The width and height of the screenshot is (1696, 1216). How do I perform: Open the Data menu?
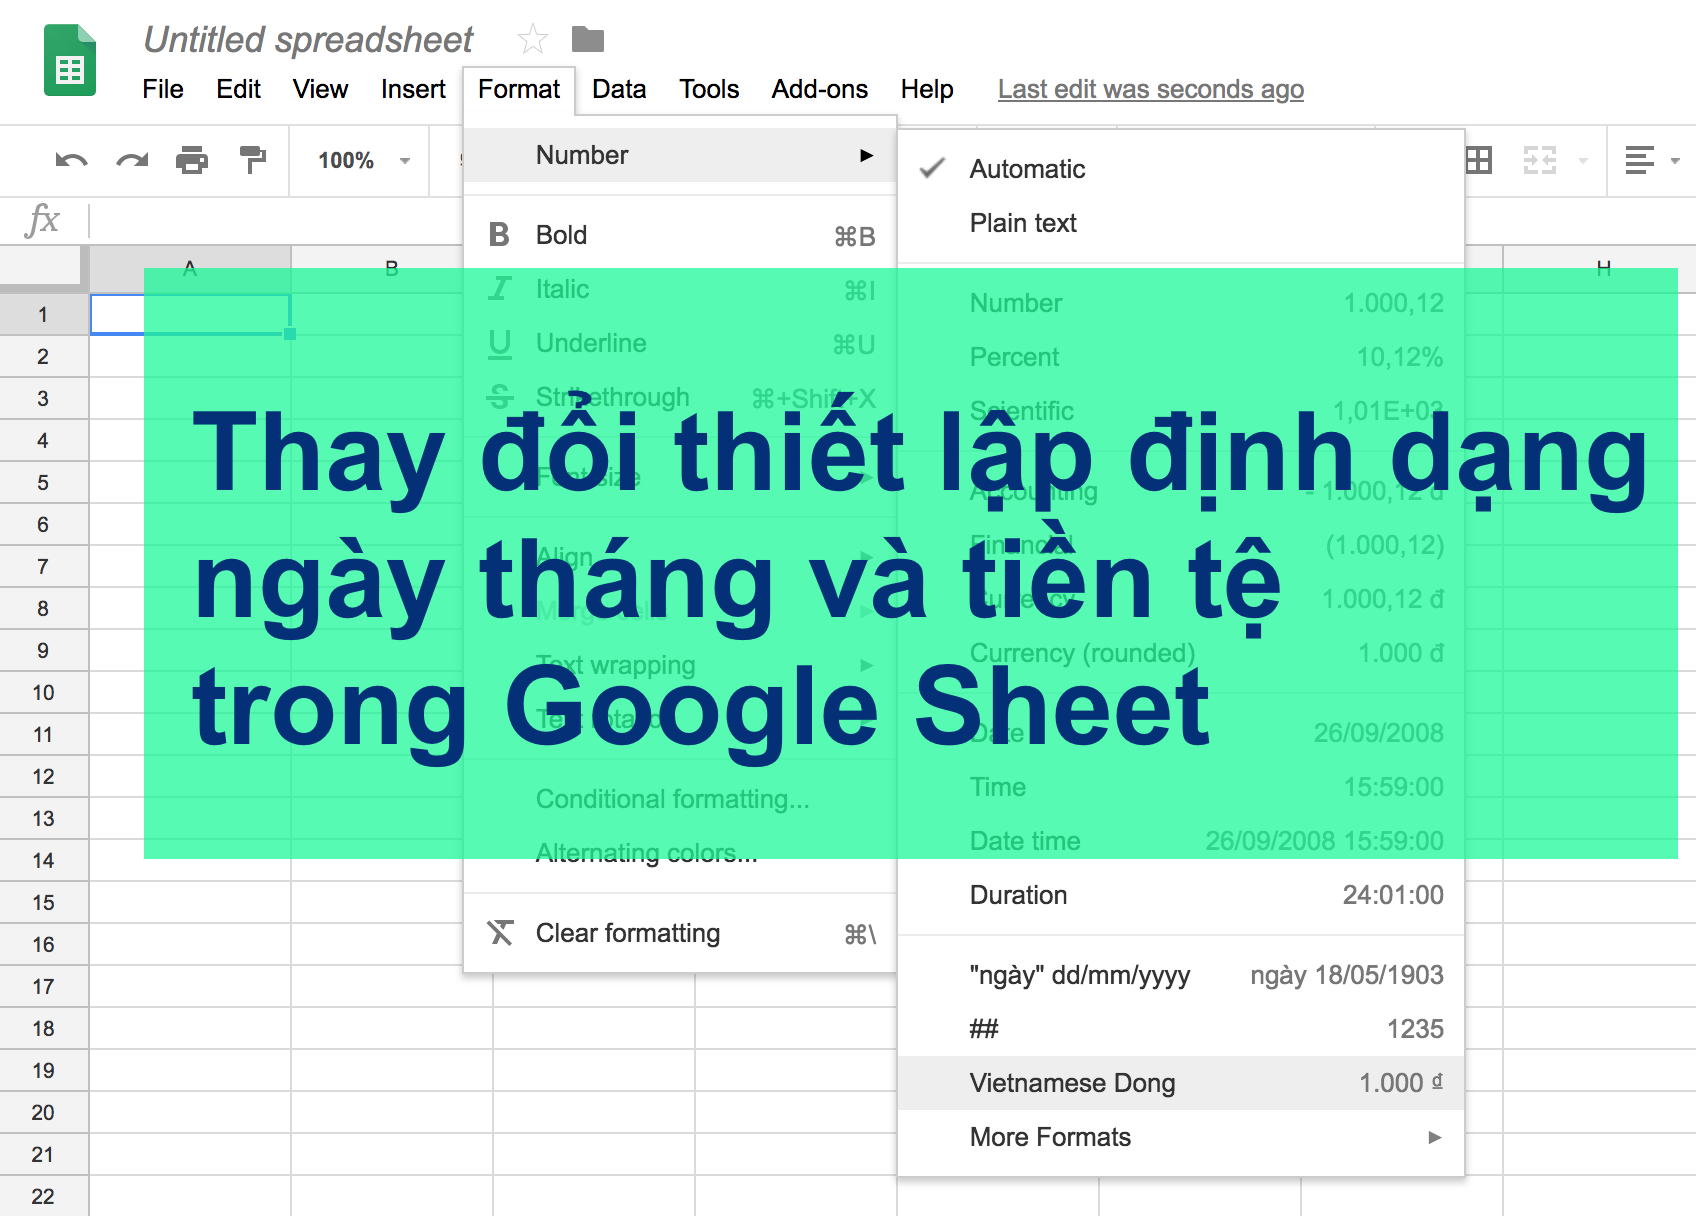pyautogui.click(x=618, y=89)
